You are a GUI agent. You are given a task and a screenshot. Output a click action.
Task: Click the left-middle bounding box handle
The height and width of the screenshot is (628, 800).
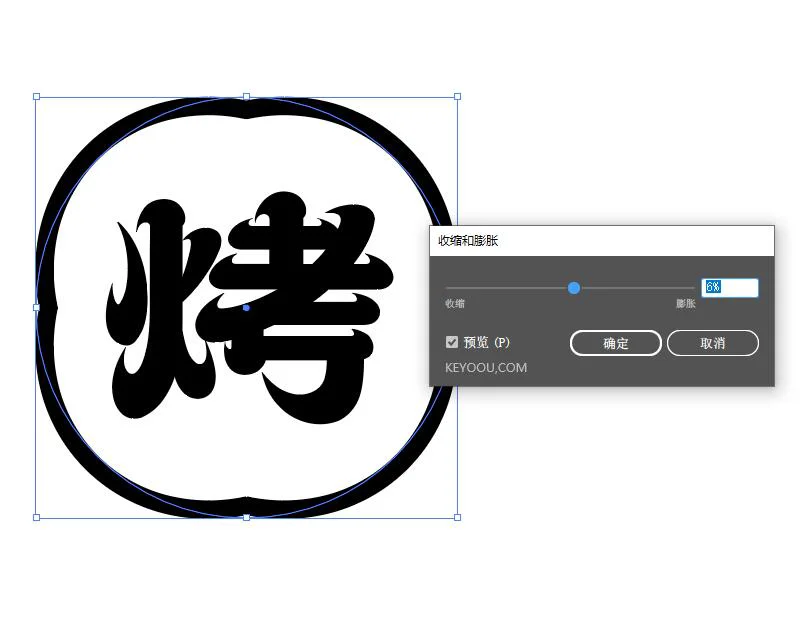coord(36,307)
